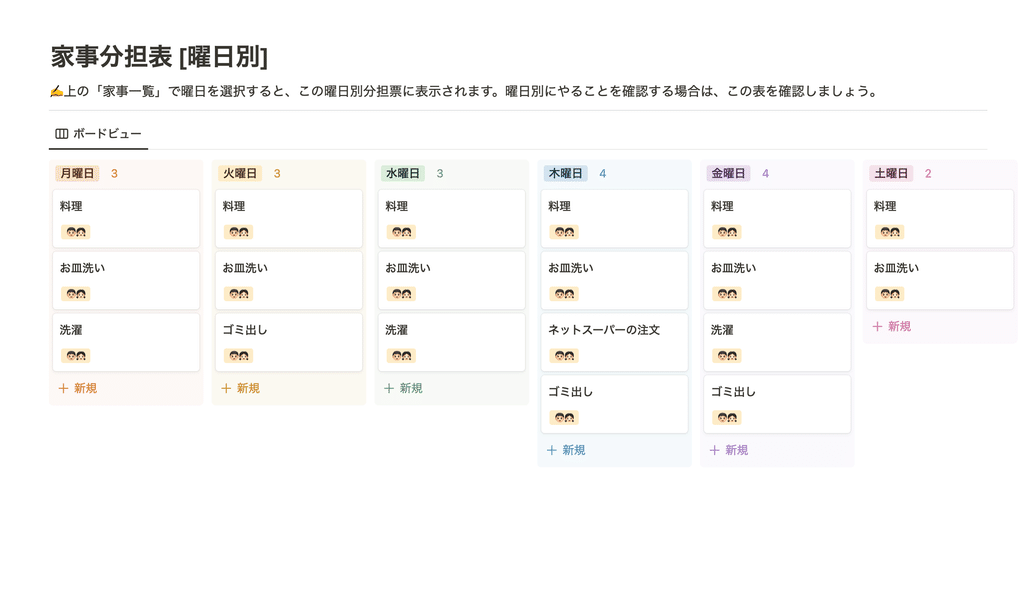Click the people icon on 火曜日 お皿洗い
The image size is (1024, 604).
tap(238, 294)
